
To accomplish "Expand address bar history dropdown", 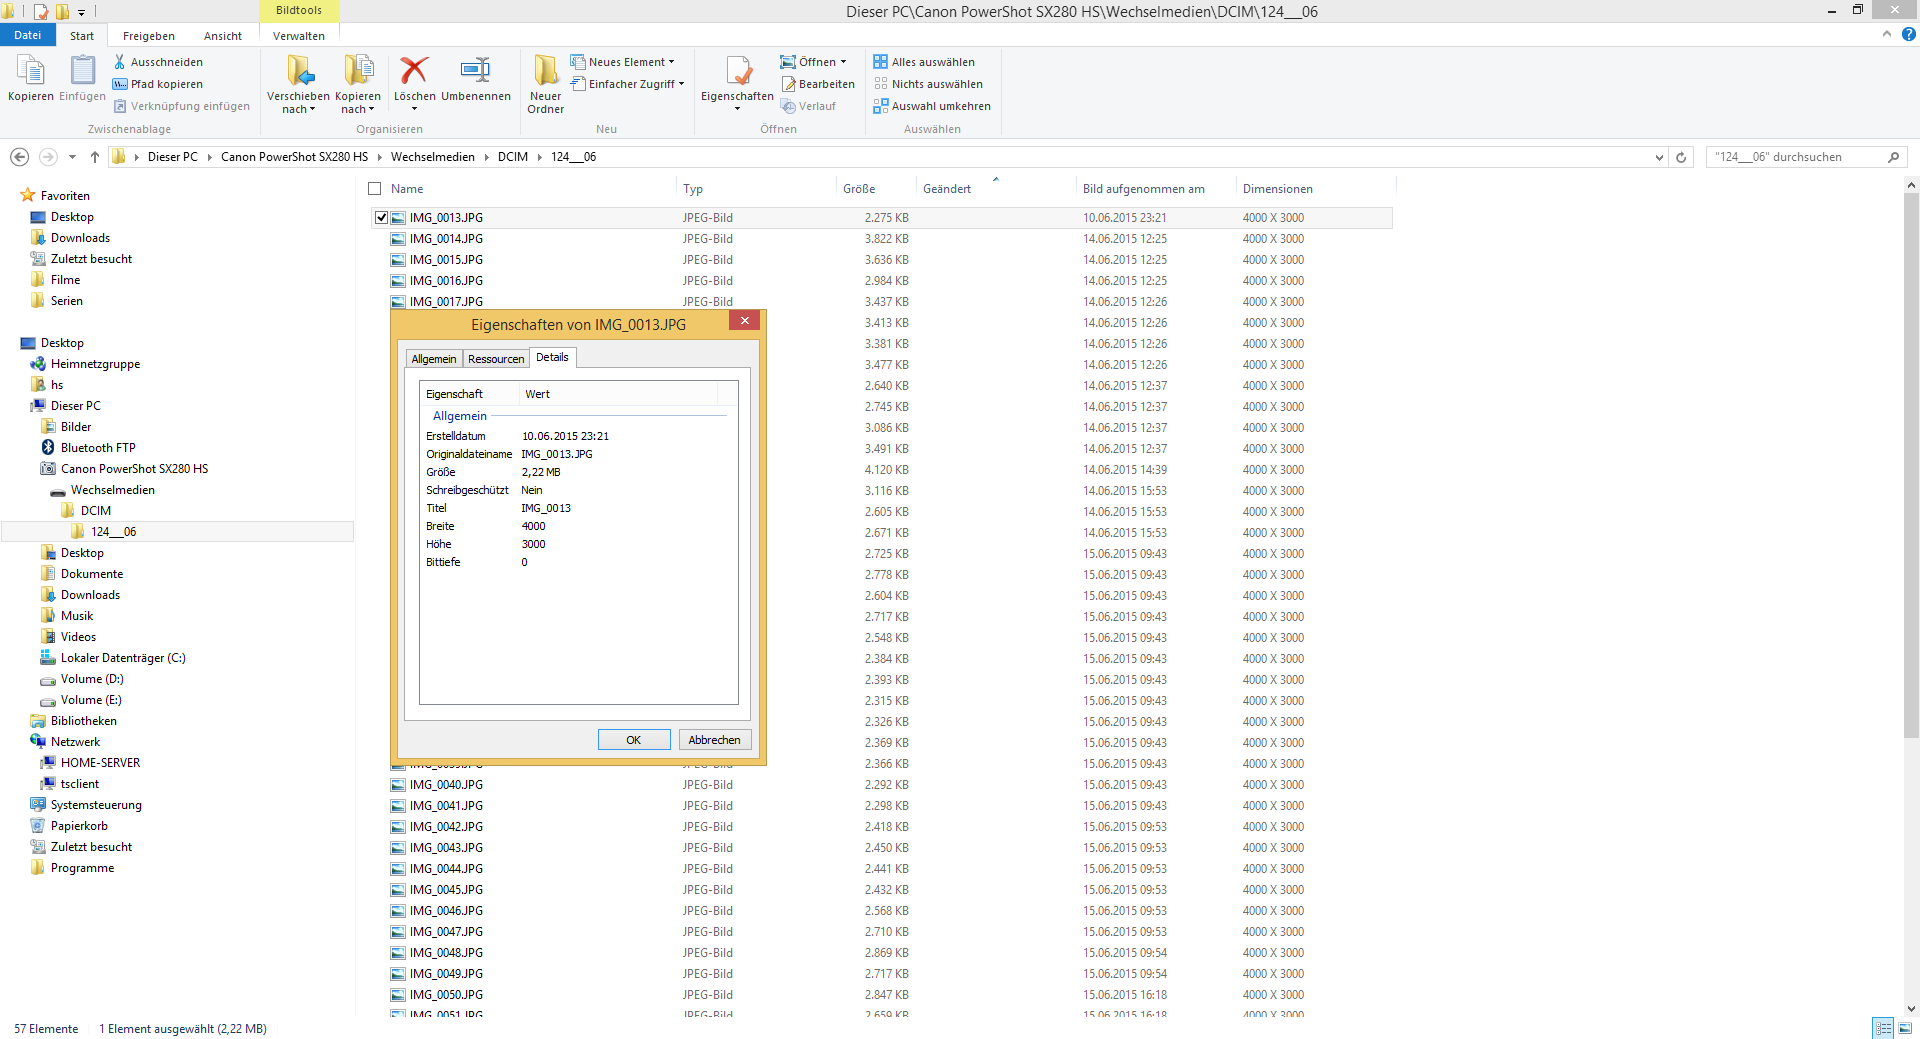I will (x=1659, y=157).
